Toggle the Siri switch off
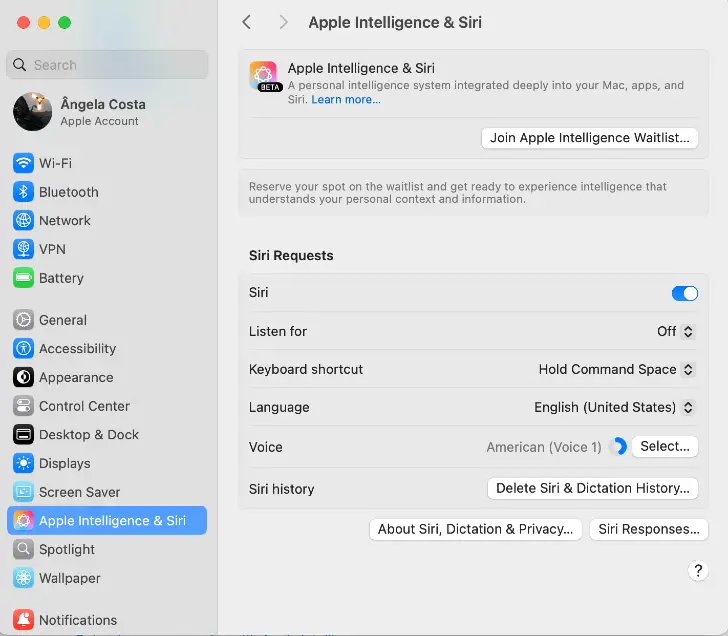The height and width of the screenshot is (636, 728). pos(684,293)
